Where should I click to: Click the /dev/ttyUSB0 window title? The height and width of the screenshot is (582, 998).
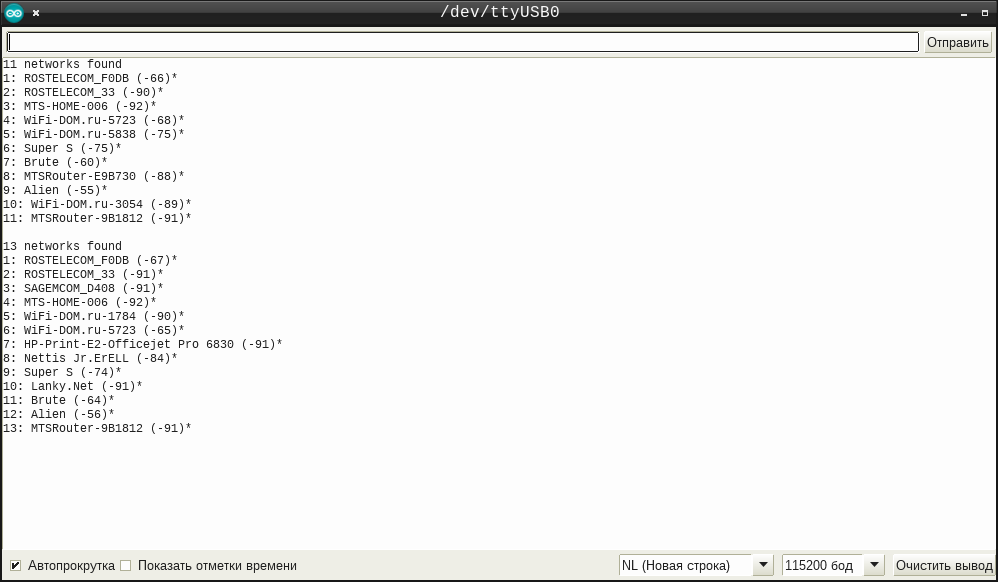(500, 13)
